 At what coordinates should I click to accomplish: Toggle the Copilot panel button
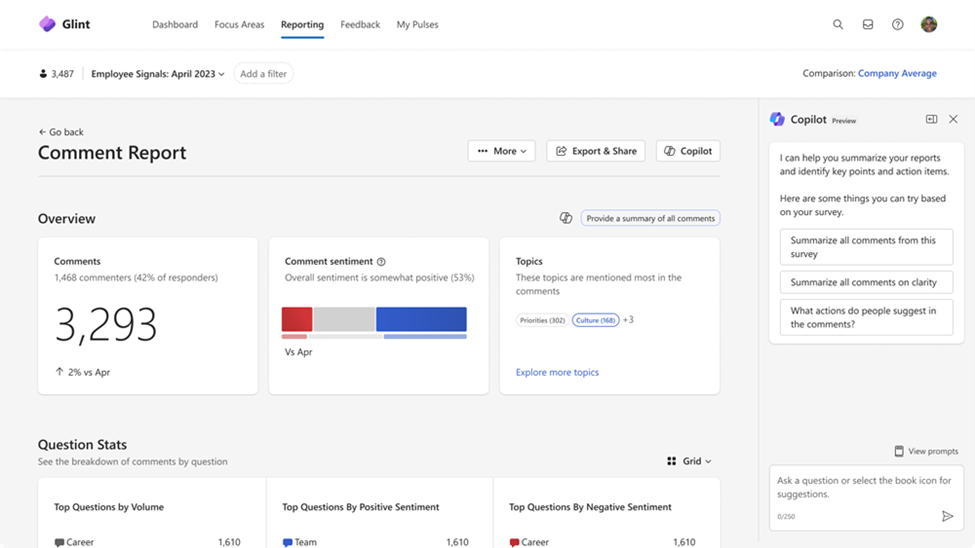pyautogui.click(x=688, y=151)
